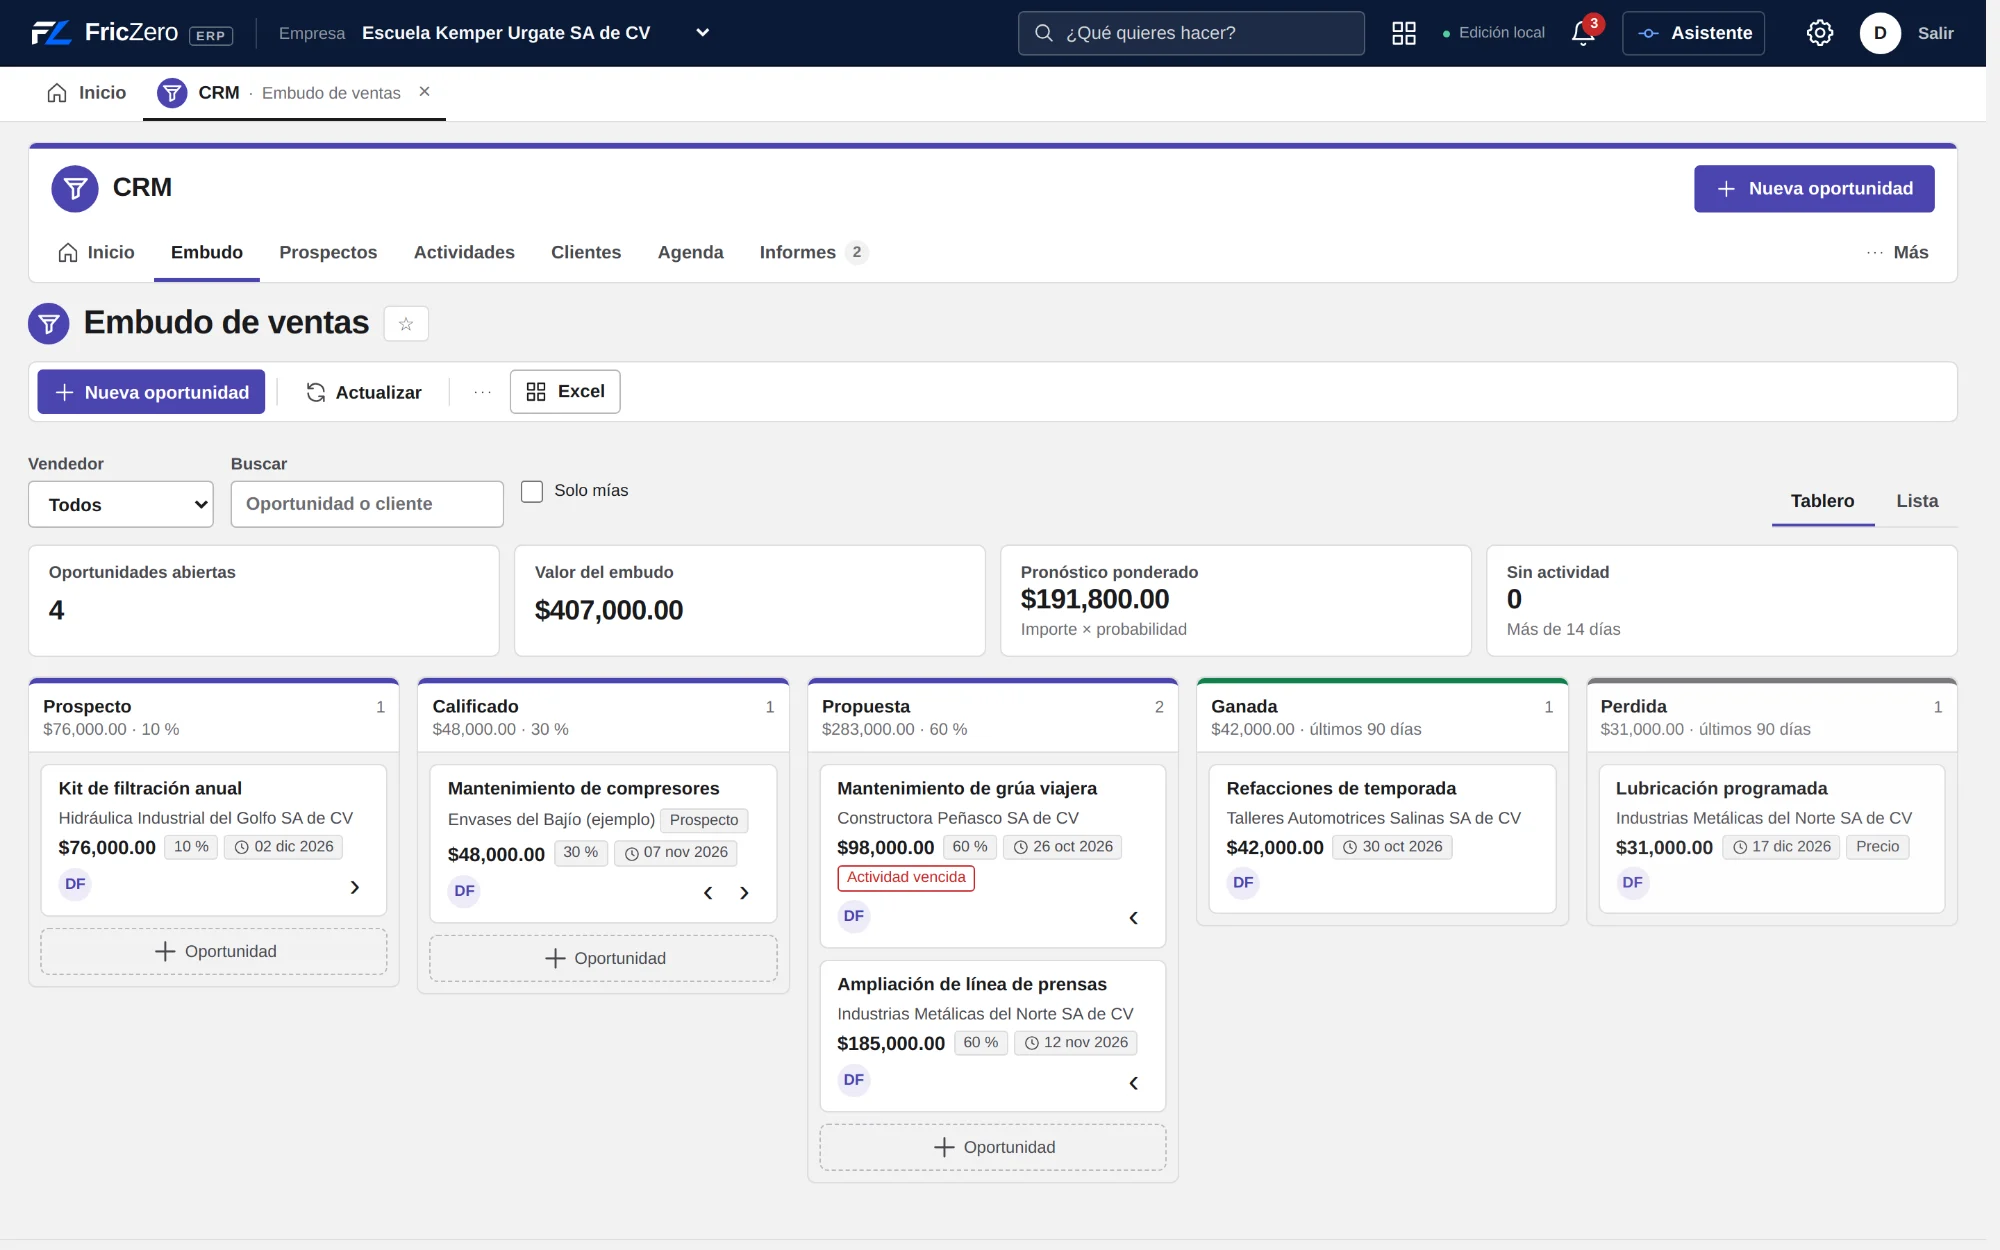The height and width of the screenshot is (1250, 2000).
Task: Click Salir to log out
Action: click(1935, 33)
